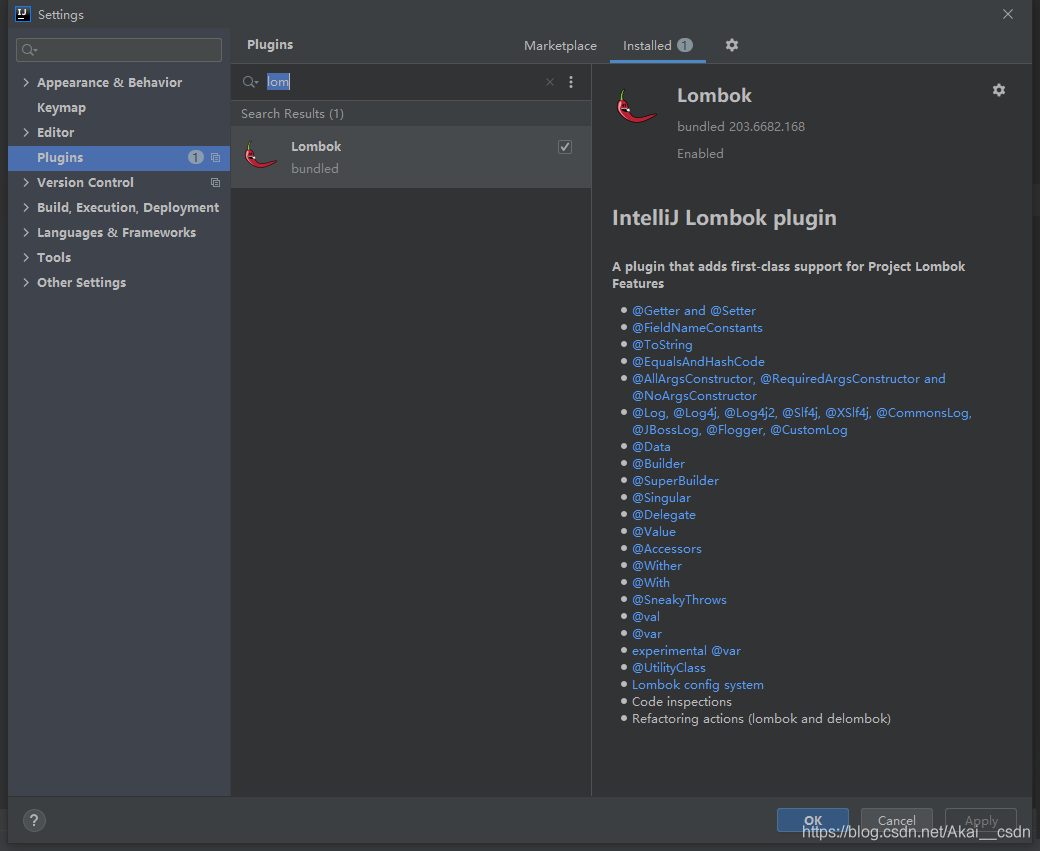Open the Lombok config system link
The image size is (1040, 851).
click(x=698, y=685)
